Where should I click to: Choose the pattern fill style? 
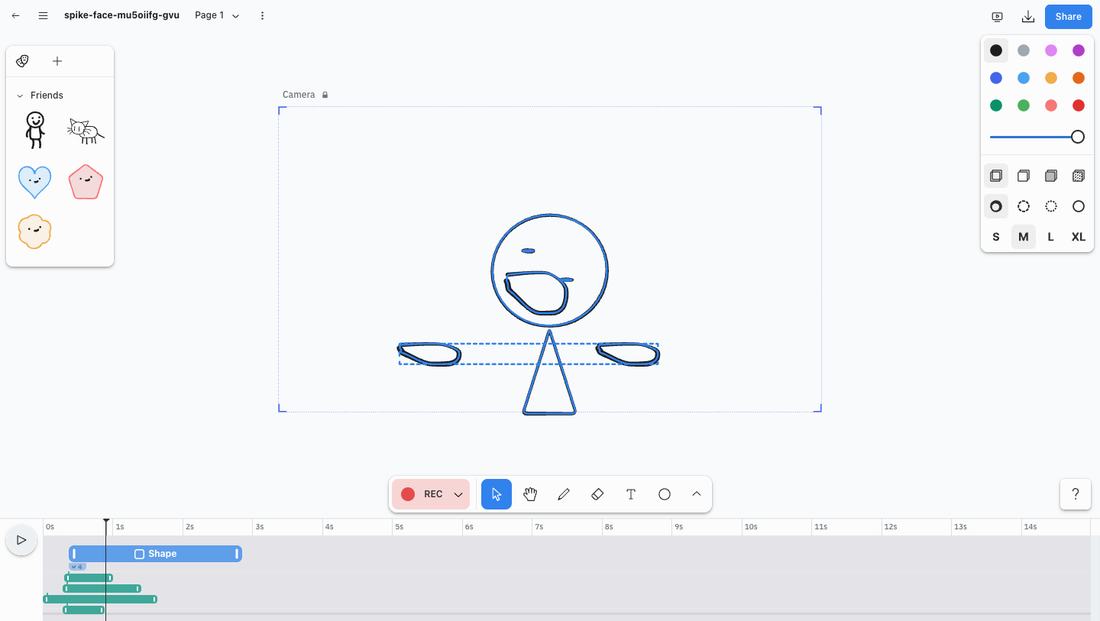pyautogui.click(x=1078, y=175)
